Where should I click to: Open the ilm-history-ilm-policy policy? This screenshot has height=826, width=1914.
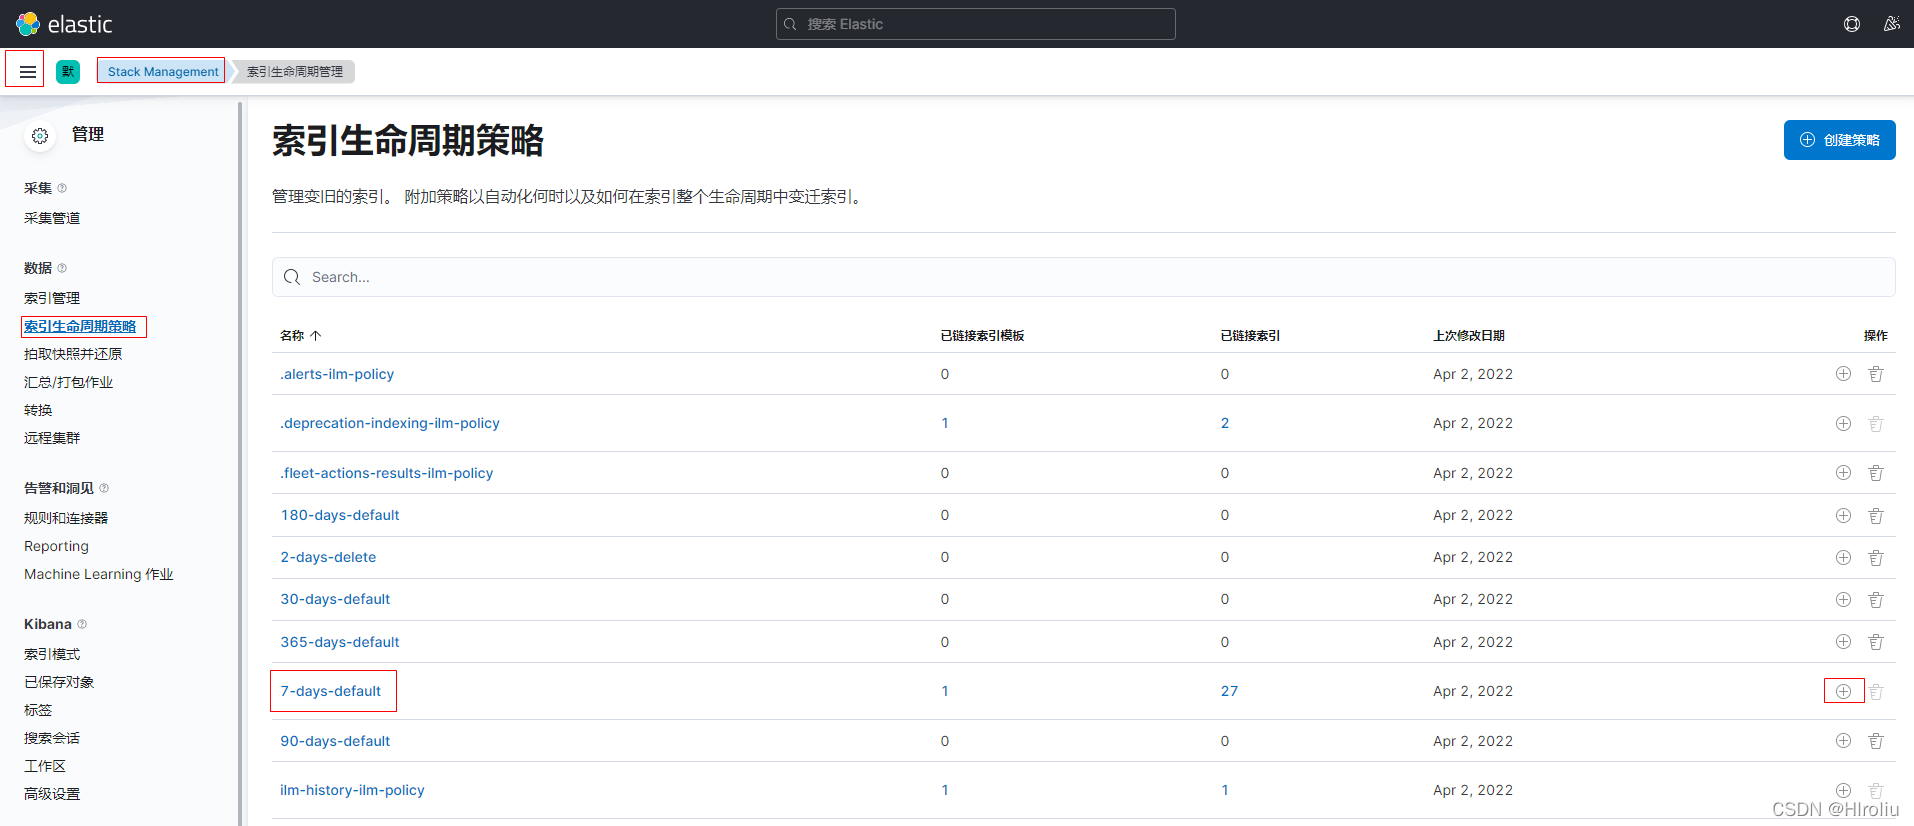pos(352,790)
